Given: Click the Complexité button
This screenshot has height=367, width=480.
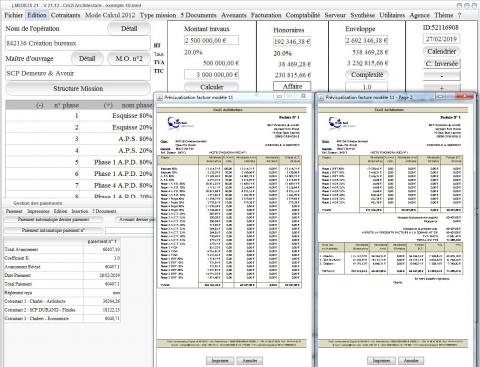Looking at the screenshot, I should [367, 75].
